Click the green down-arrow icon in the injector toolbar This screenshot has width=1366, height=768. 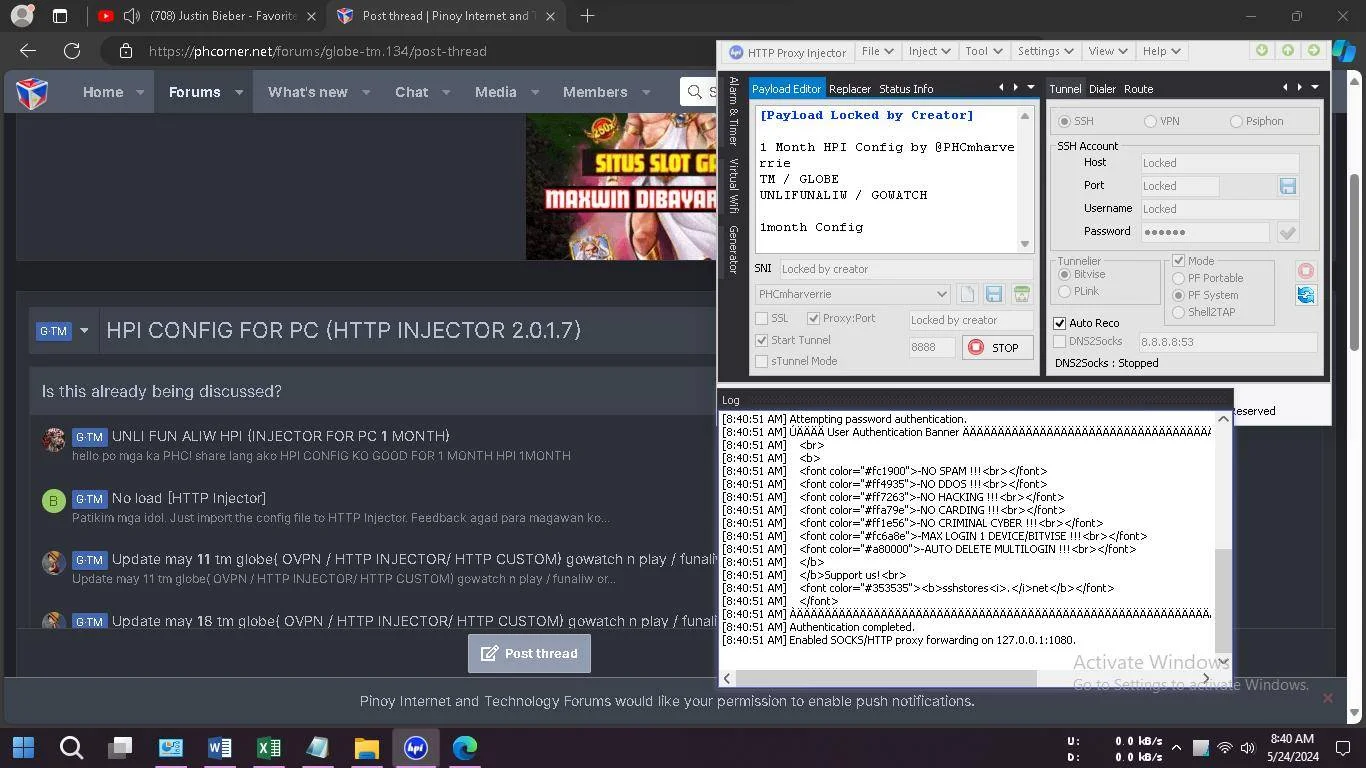1262,51
